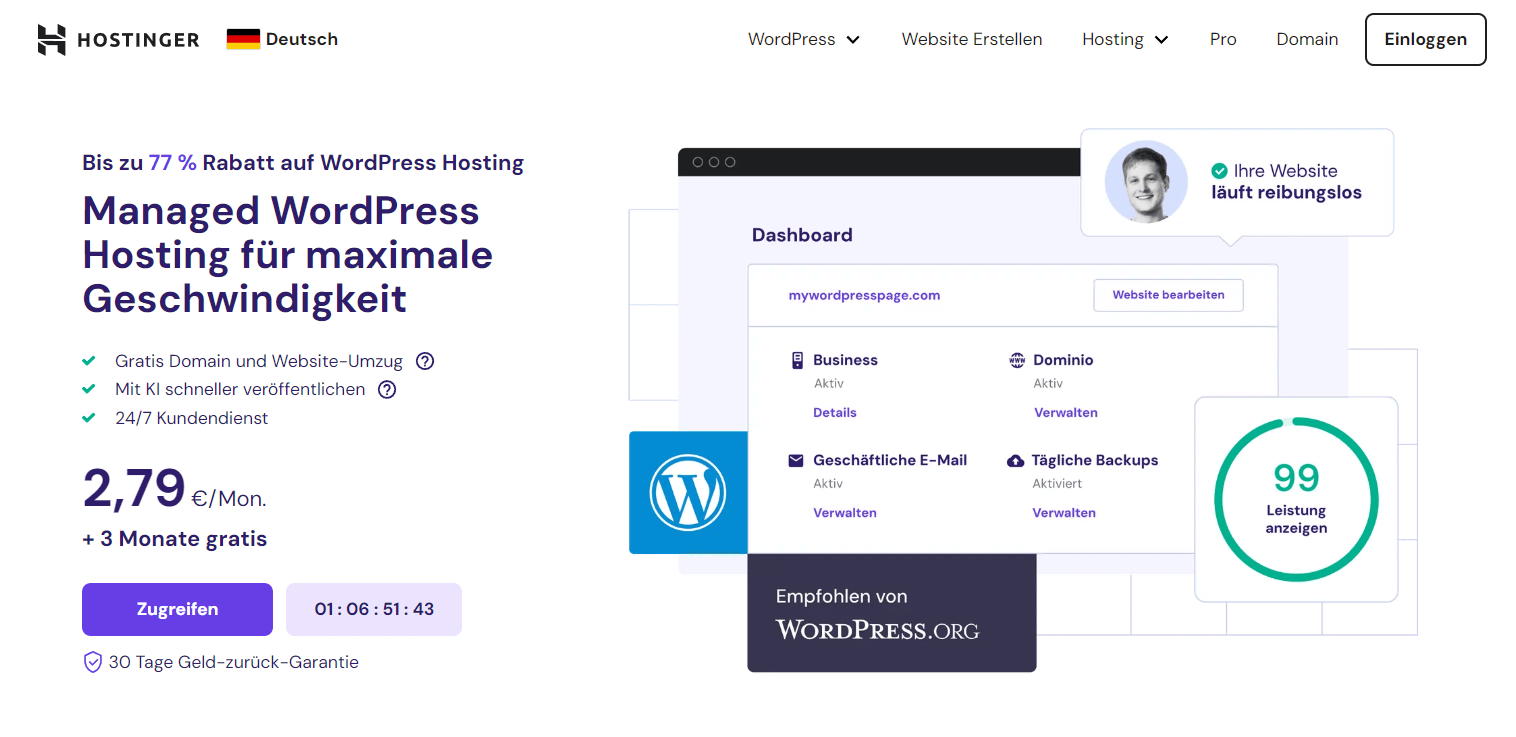The width and height of the screenshot is (1516, 737).
Task: Go to Website Erstellen
Action: (972, 39)
